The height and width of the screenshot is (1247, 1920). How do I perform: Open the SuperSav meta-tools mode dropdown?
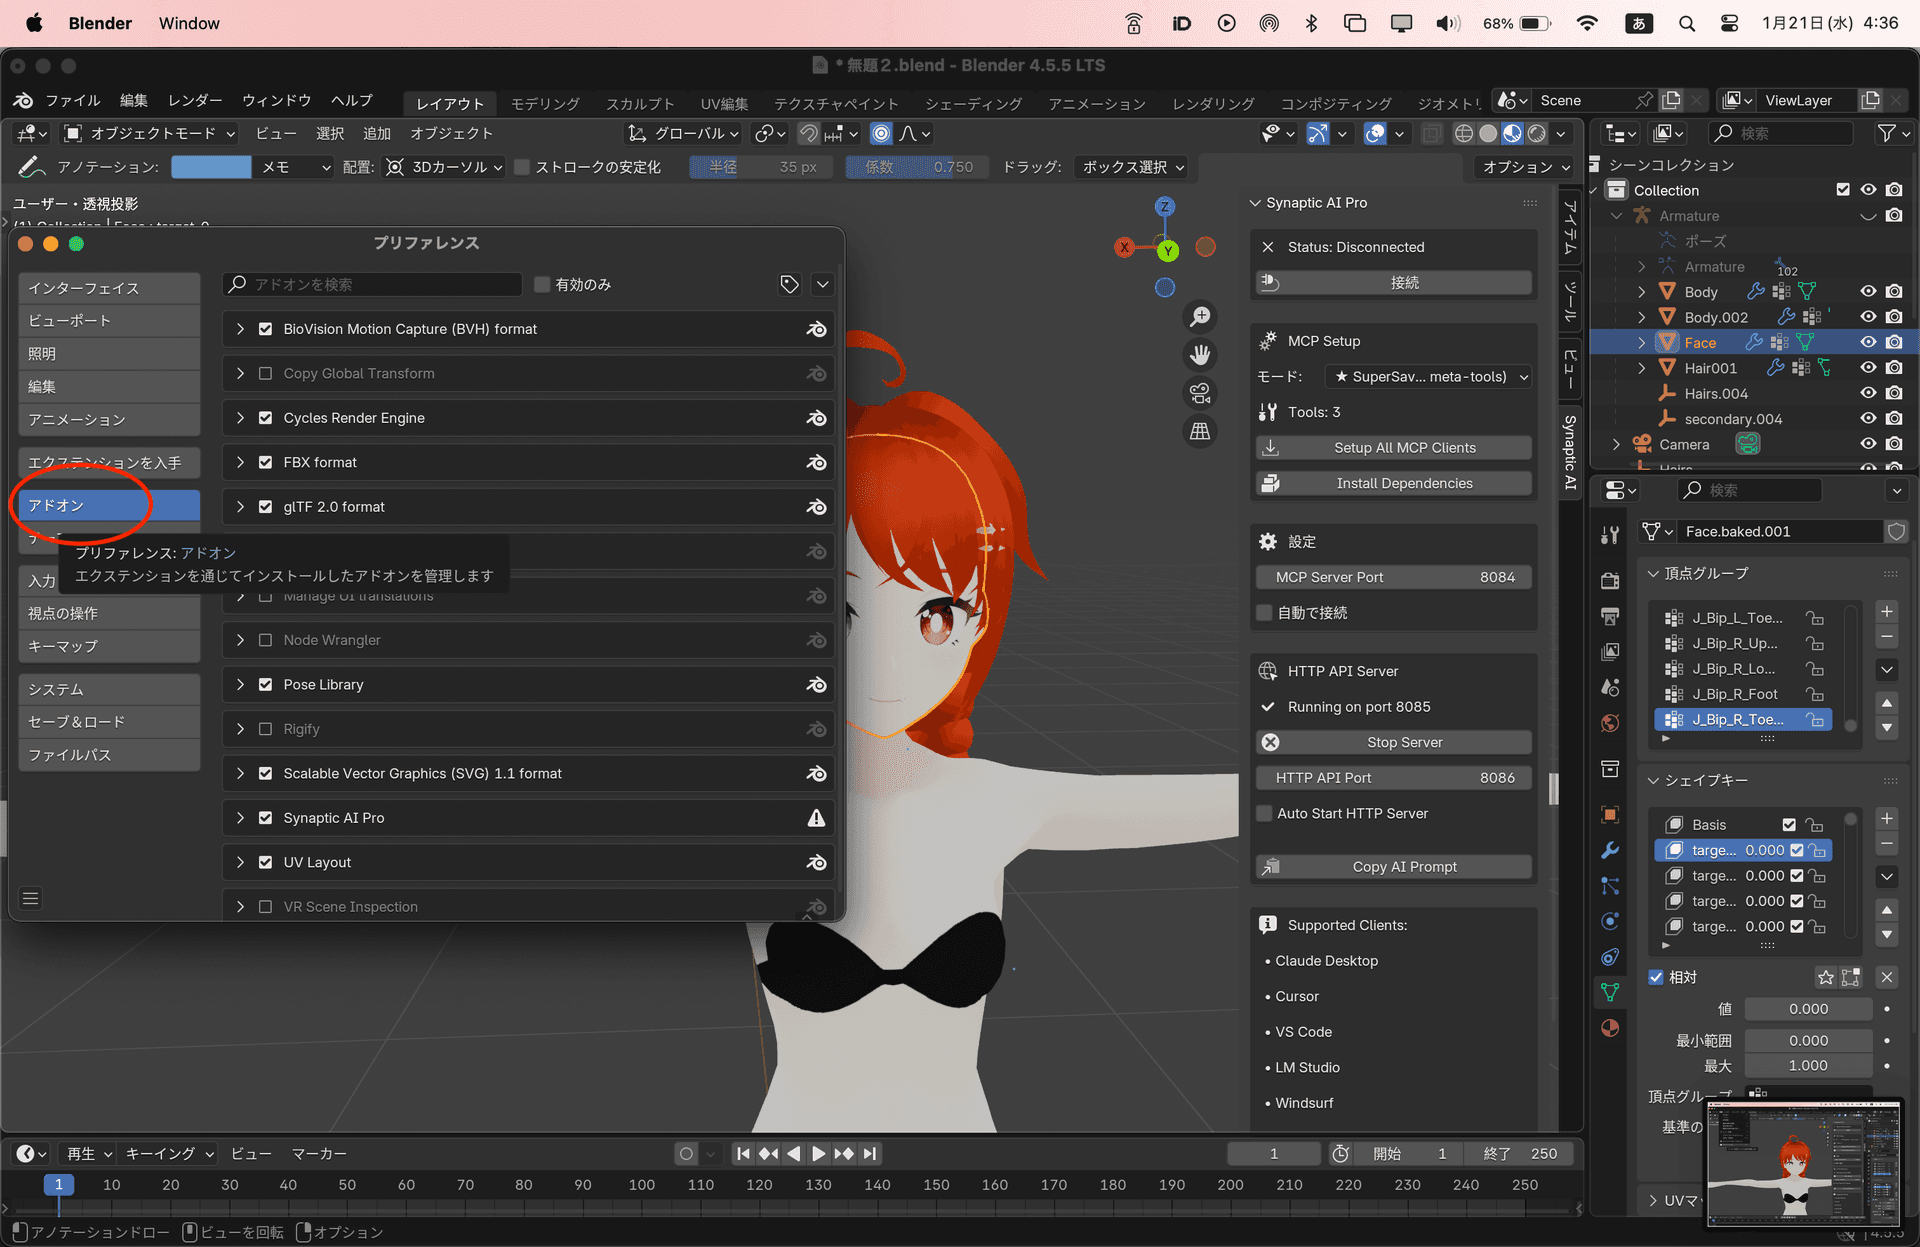click(x=1428, y=376)
